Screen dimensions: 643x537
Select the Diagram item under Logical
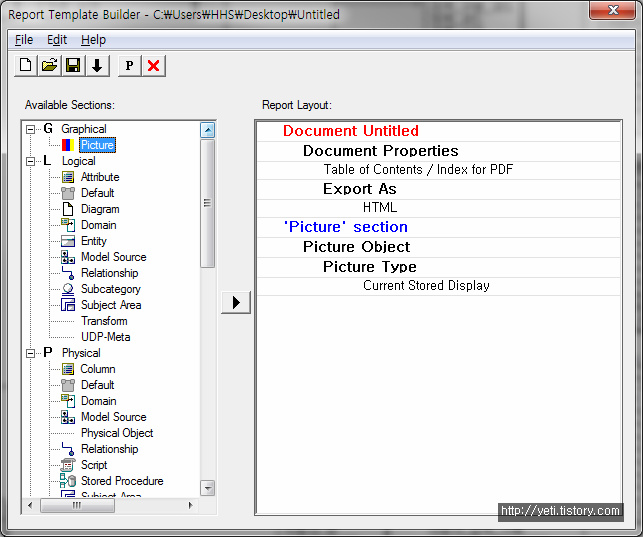coord(99,209)
